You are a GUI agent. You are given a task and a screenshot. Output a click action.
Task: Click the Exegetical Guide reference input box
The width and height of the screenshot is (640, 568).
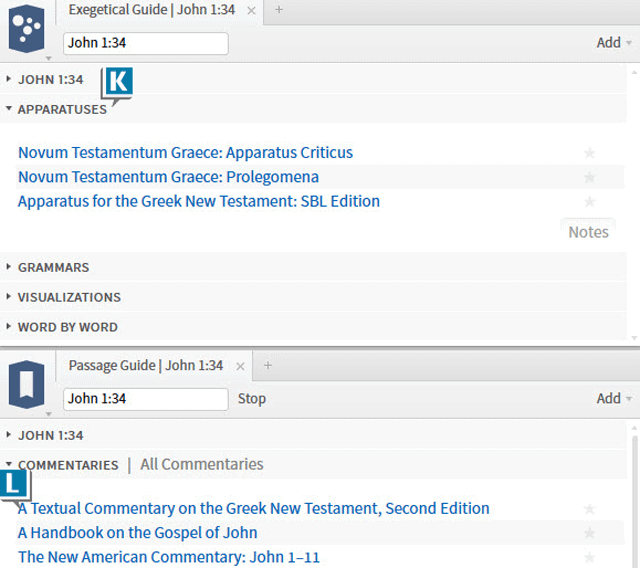(146, 43)
